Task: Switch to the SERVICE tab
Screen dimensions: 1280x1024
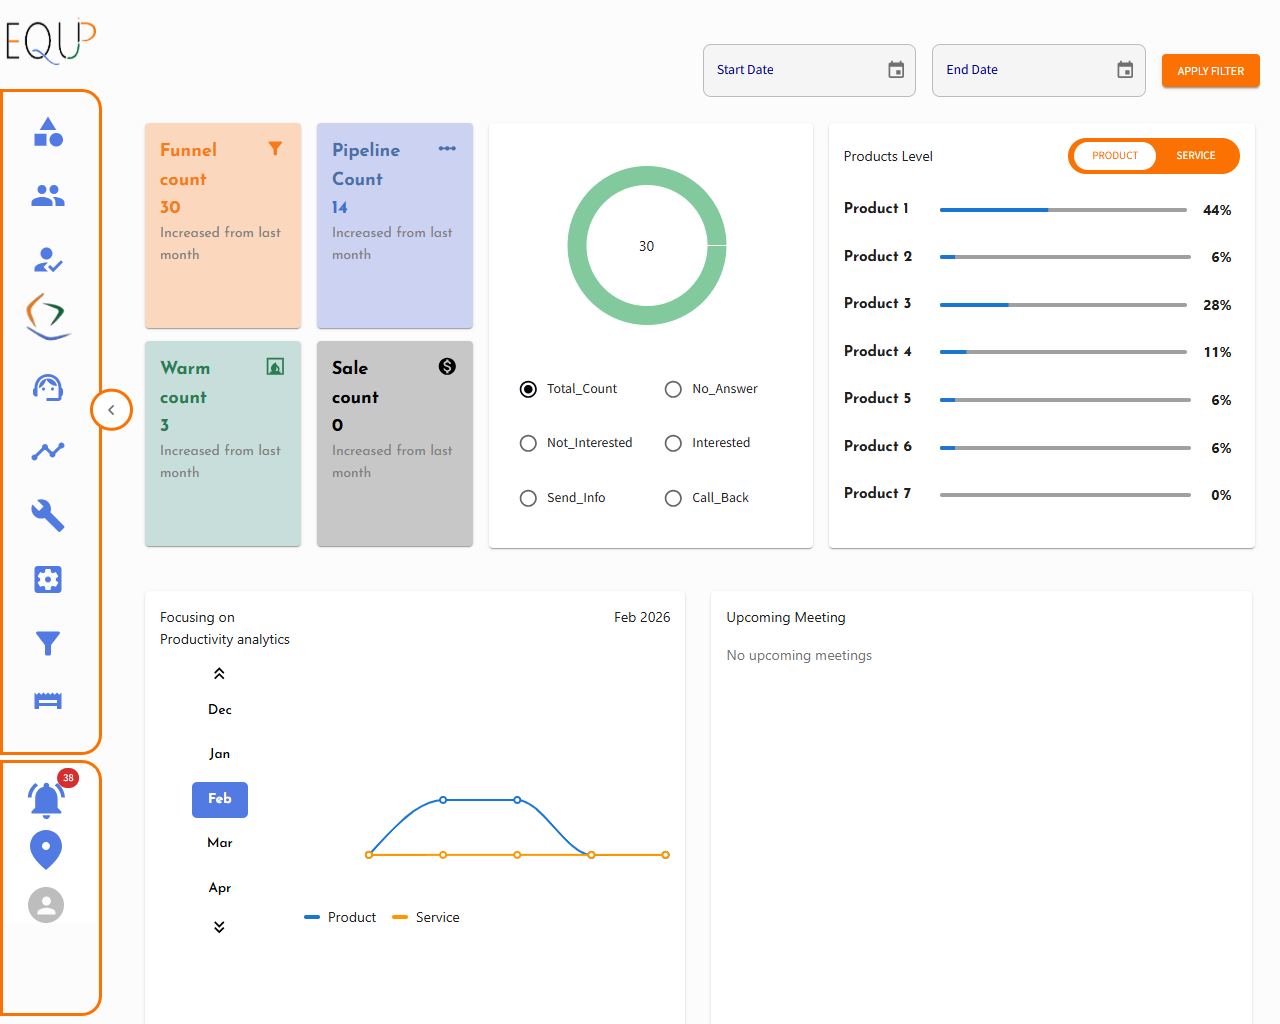Action: click(x=1196, y=156)
